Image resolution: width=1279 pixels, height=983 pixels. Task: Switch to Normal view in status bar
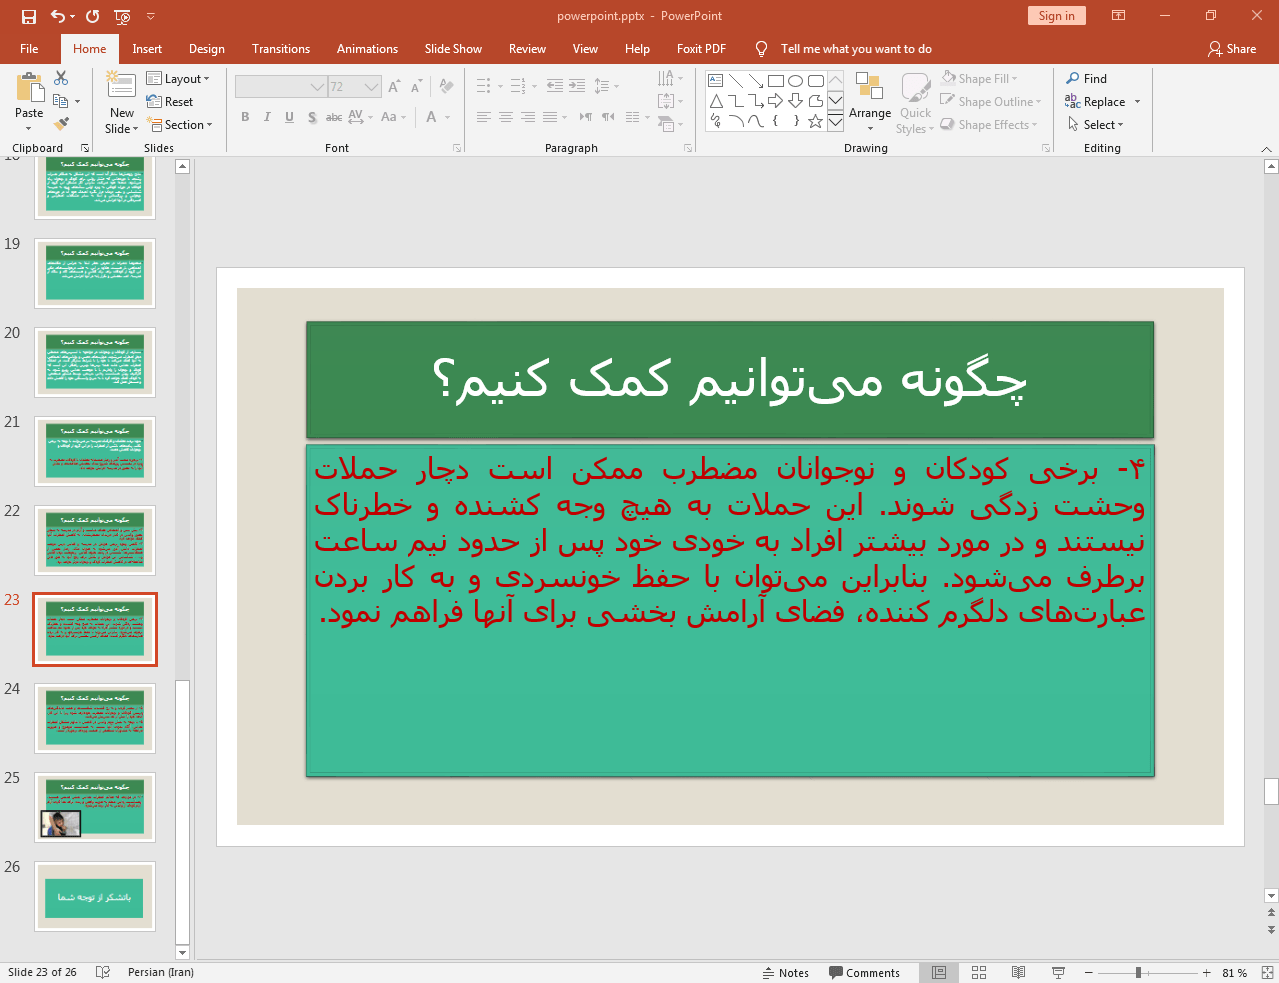pos(939,972)
